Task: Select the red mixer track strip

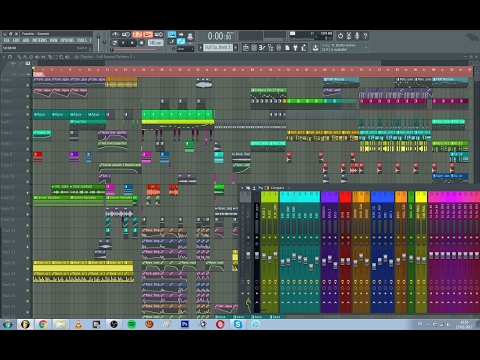Action: 345,252
